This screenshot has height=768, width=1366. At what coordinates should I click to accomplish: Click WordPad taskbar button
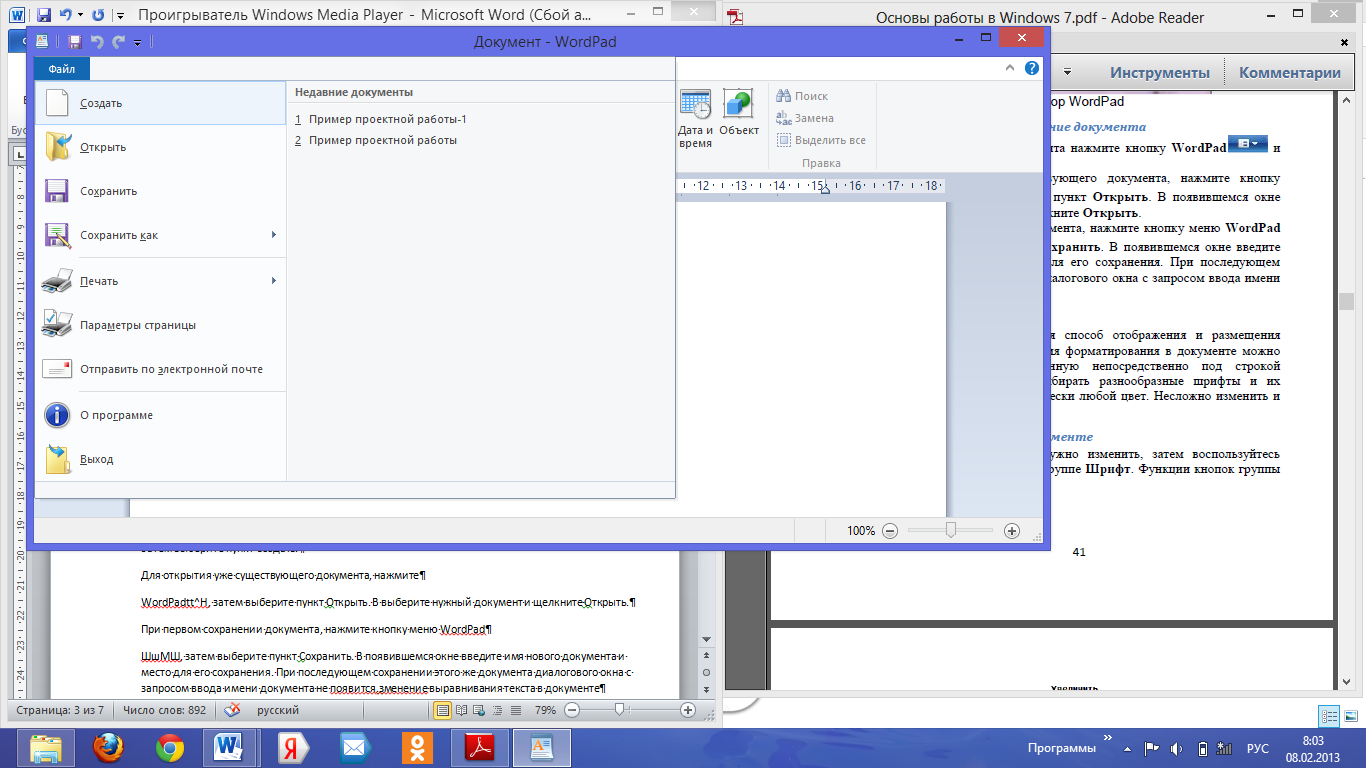coord(541,747)
